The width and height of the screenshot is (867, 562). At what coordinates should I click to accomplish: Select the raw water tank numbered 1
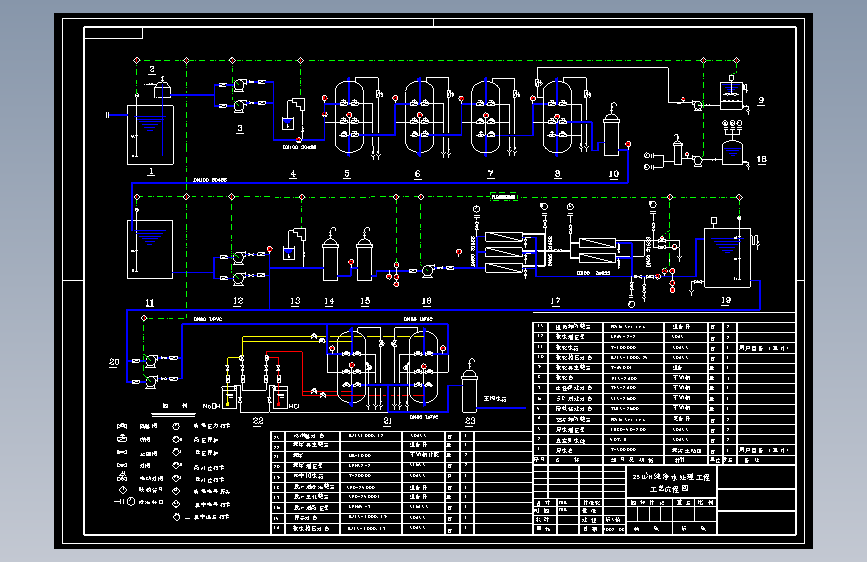150,135
